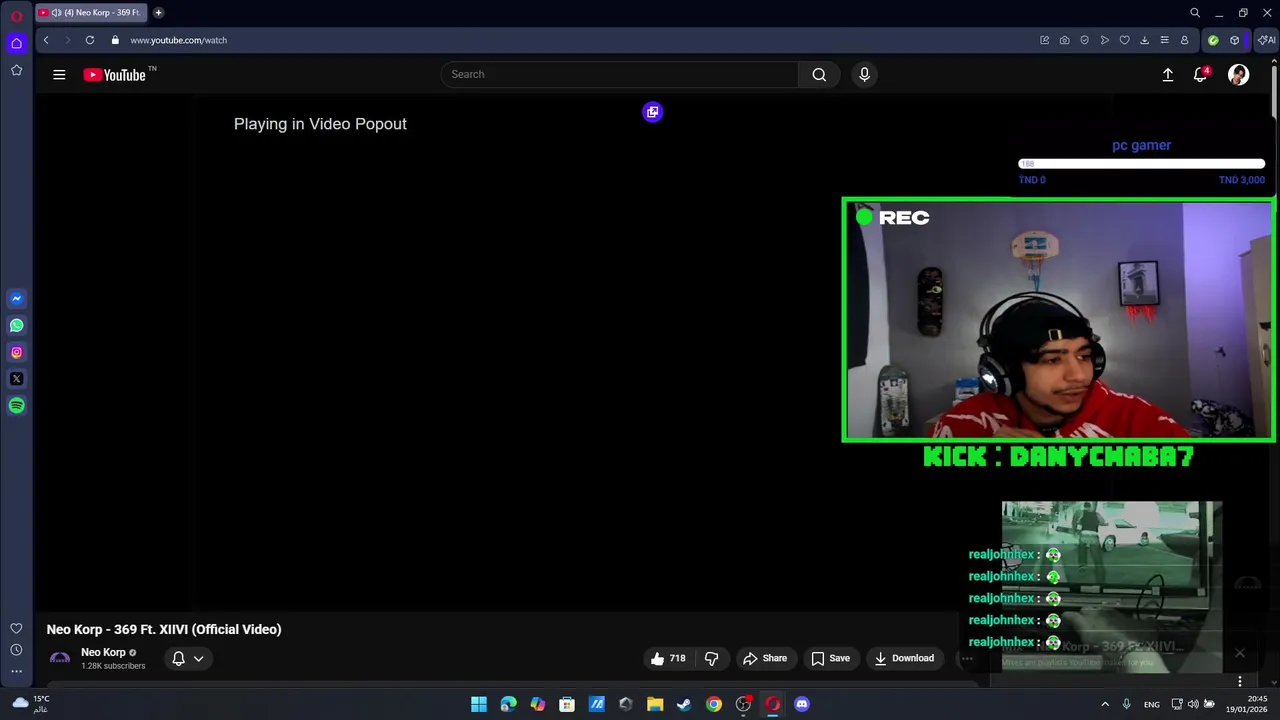Open WhatsApp in Opera sidebar
Image resolution: width=1280 pixels, height=720 pixels.
tap(16, 325)
